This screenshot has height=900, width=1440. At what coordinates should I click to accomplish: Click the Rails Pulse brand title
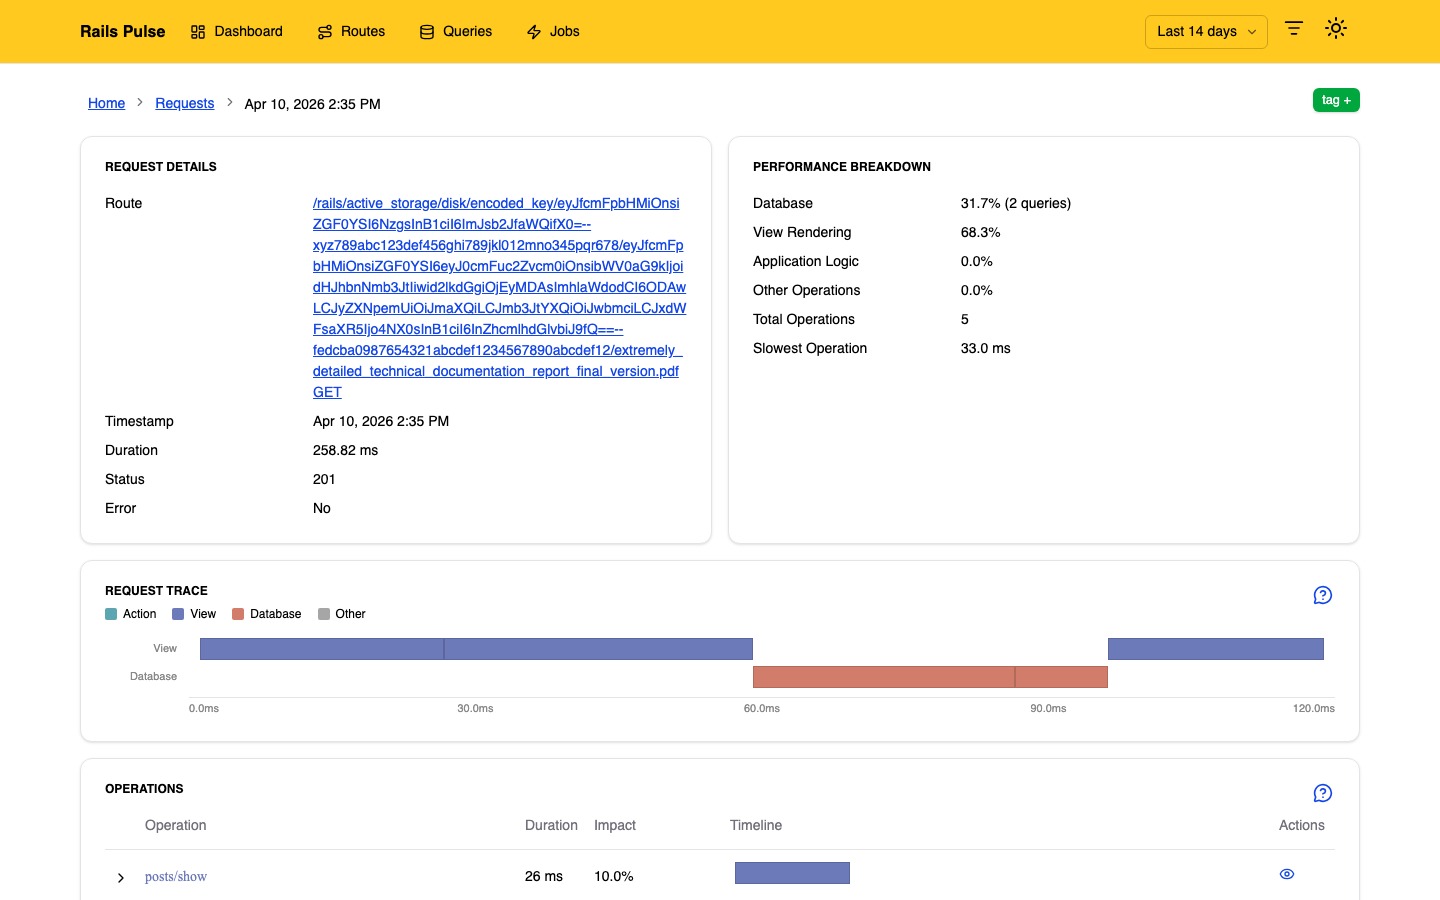(122, 31)
